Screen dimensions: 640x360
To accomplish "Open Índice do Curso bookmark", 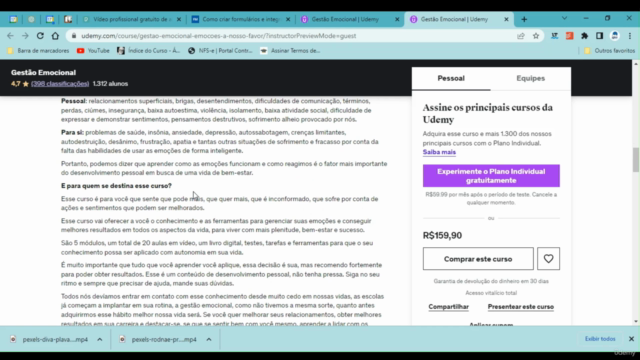I will coord(149,51).
